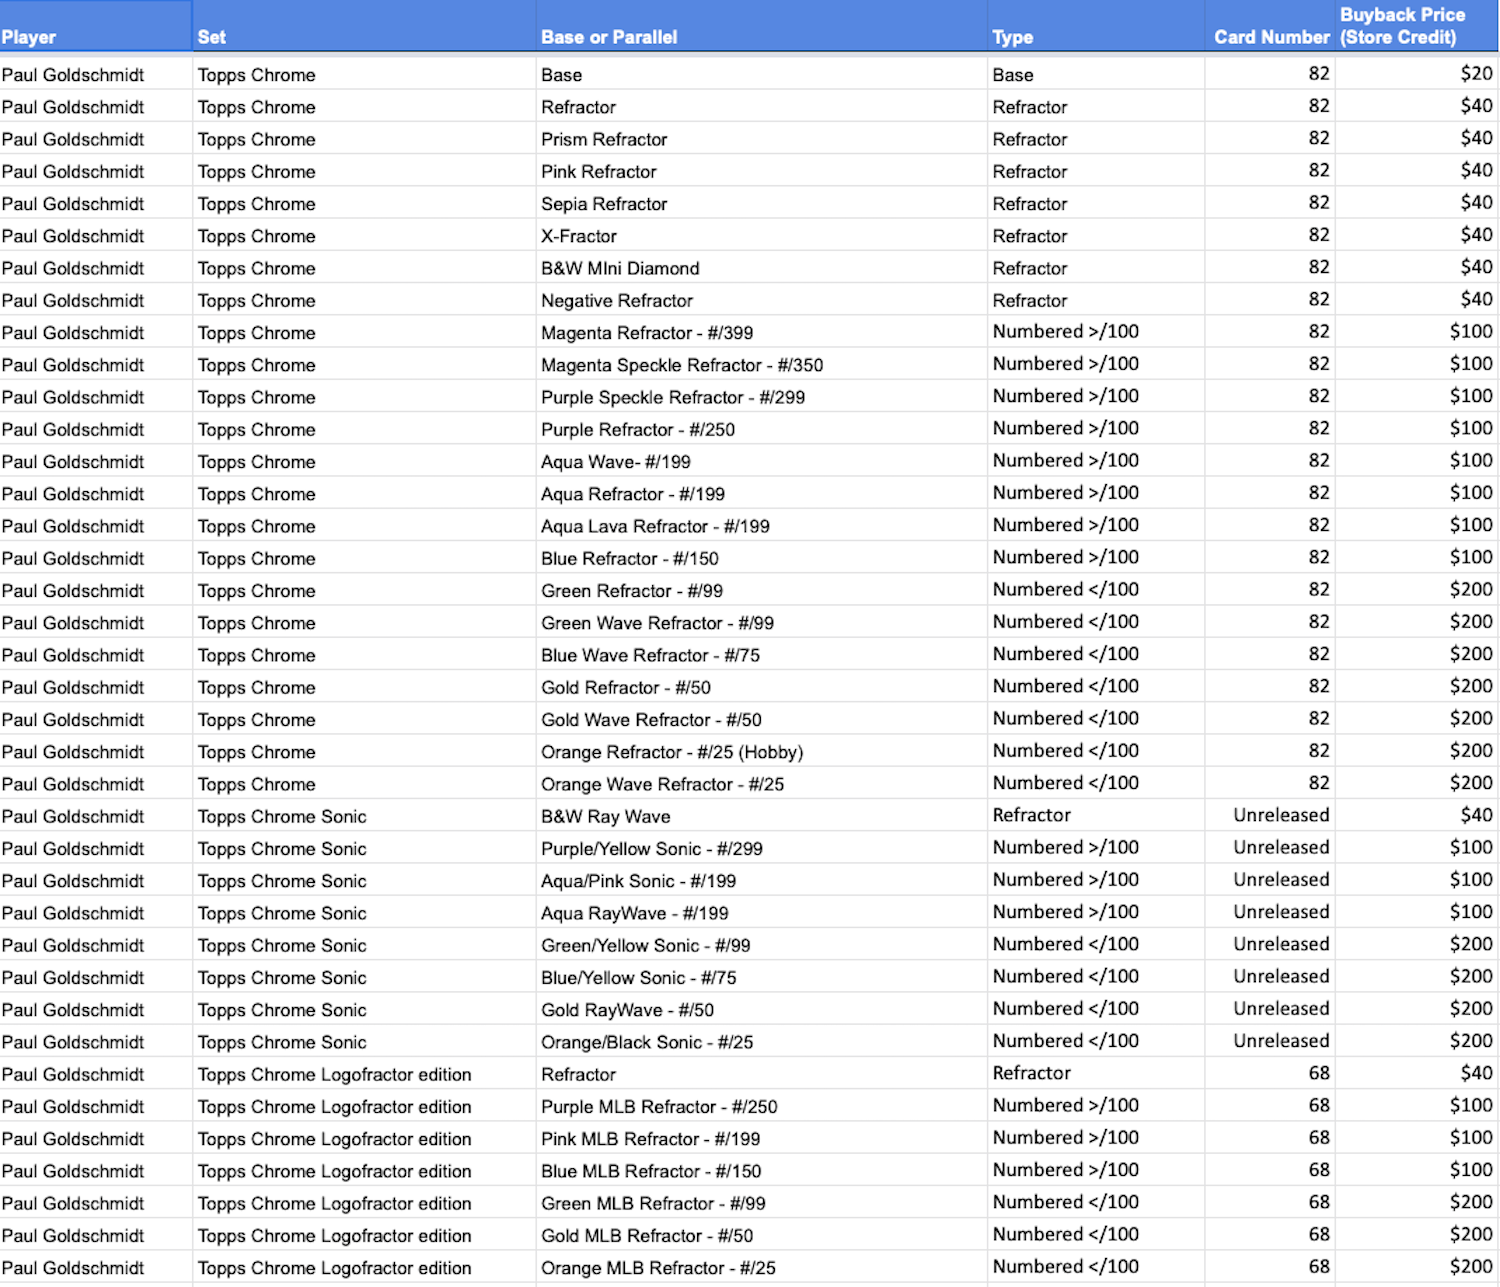Screen dimensions: 1500x1287
Task: Select the Aqua Lava Refractor - #/199 cell
Action: point(655,526)
